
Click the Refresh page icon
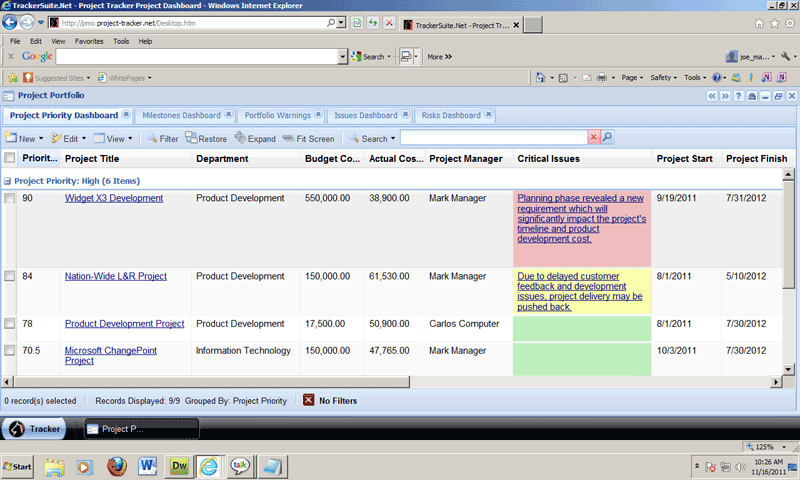(x=373, y=23)
